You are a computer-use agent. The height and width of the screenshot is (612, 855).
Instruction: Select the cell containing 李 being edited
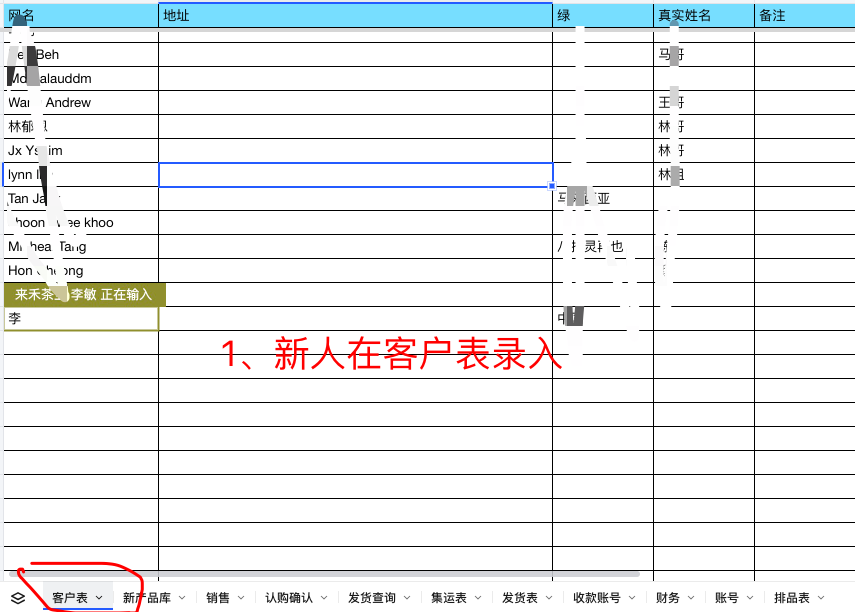(80, 319)
